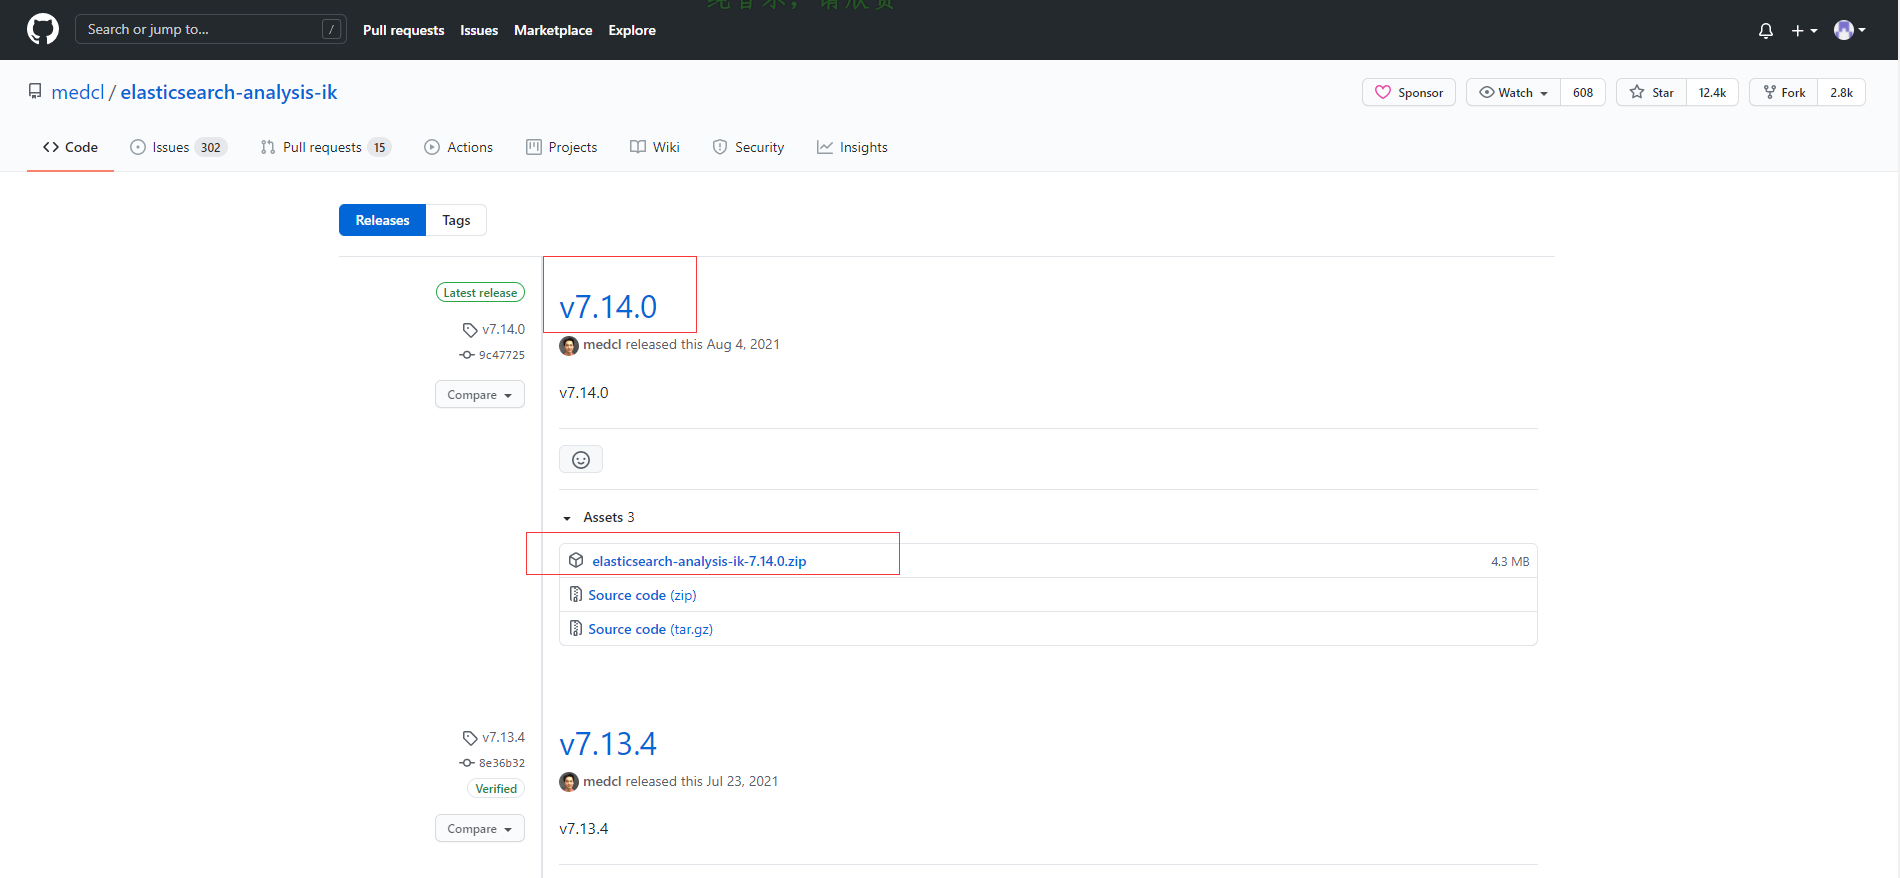Expand the plus create-new menu
The image size is (1900, 878).
(x=1804, y=30)
